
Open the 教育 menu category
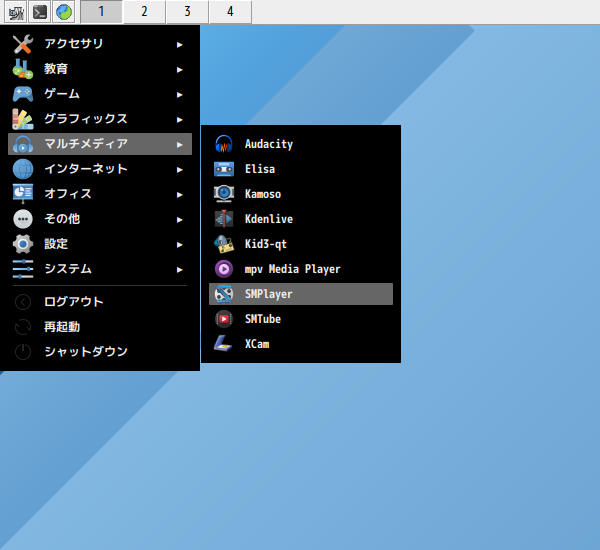pyautogui.click(x=100, y=69)
